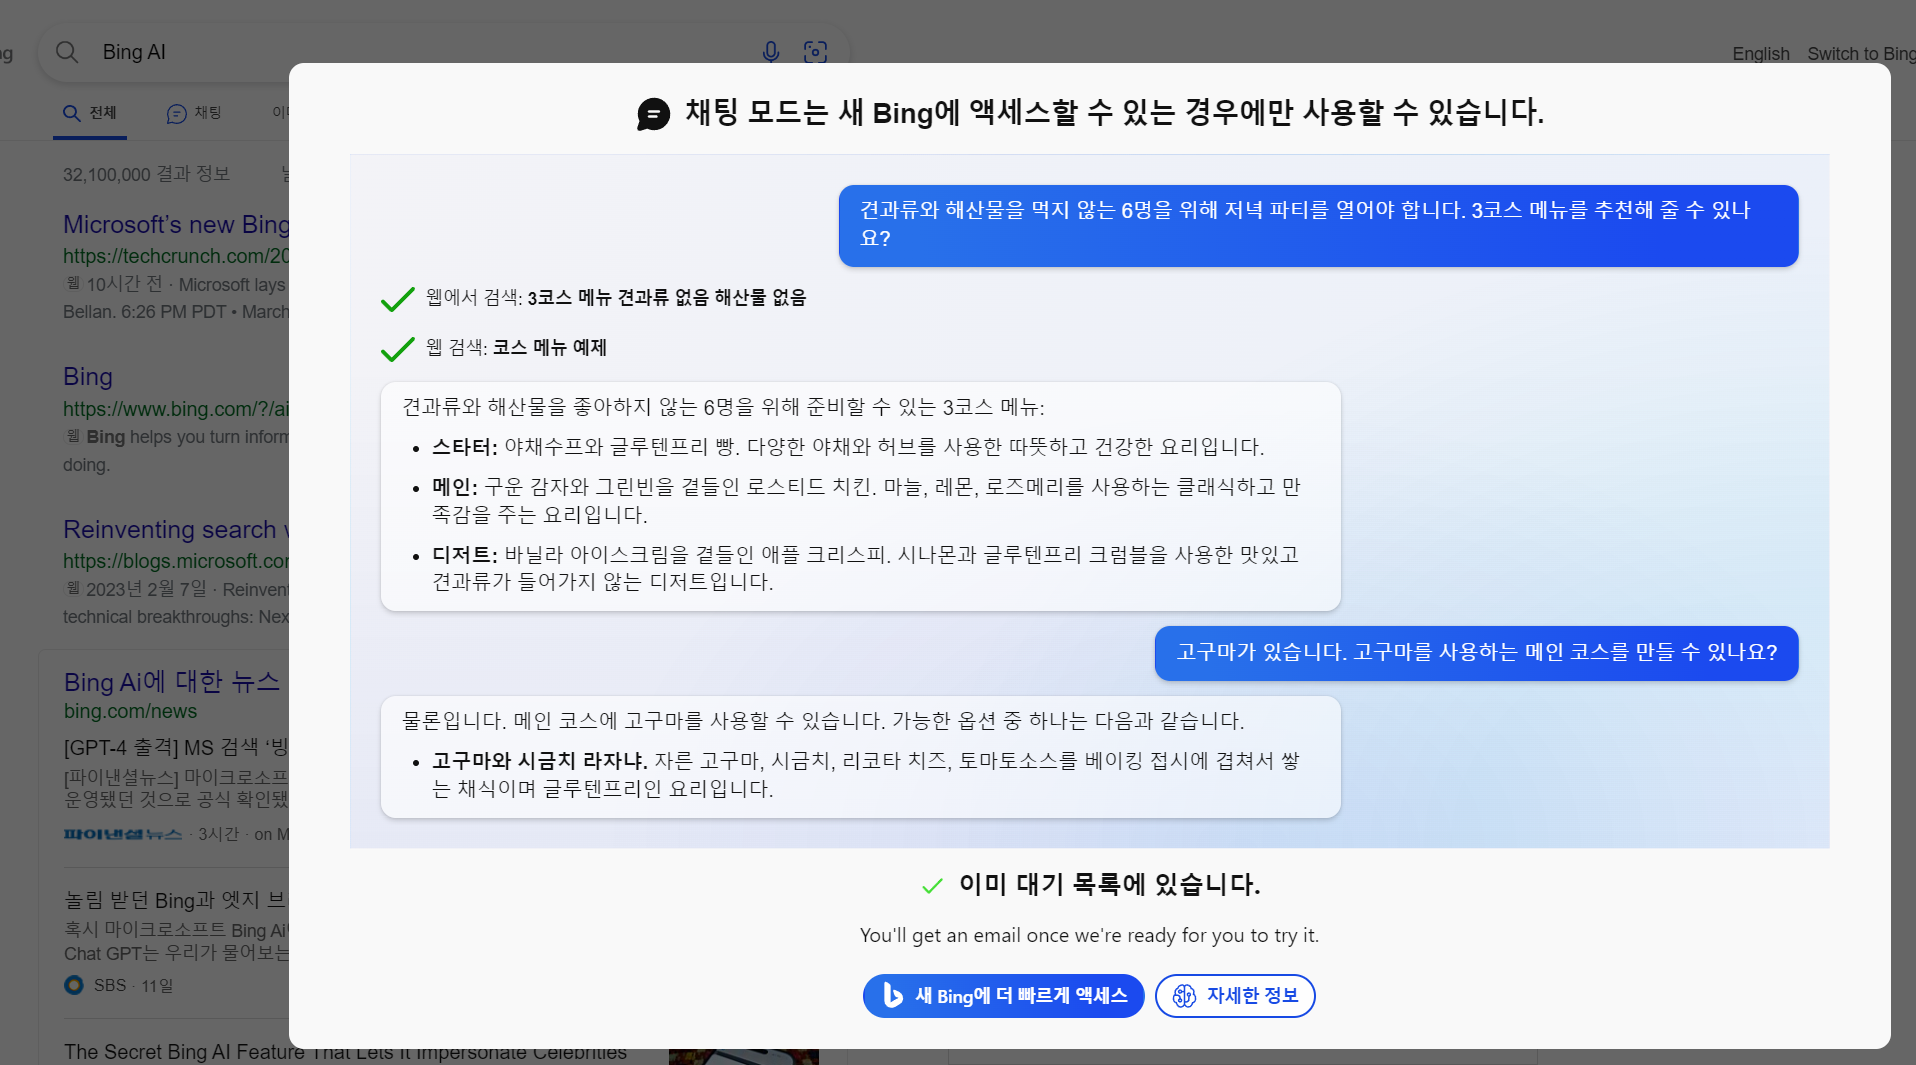Click the 32,100,000 결과 정보 count
The width and height of the screenshot is (1916, 1065).
(147, 174)
